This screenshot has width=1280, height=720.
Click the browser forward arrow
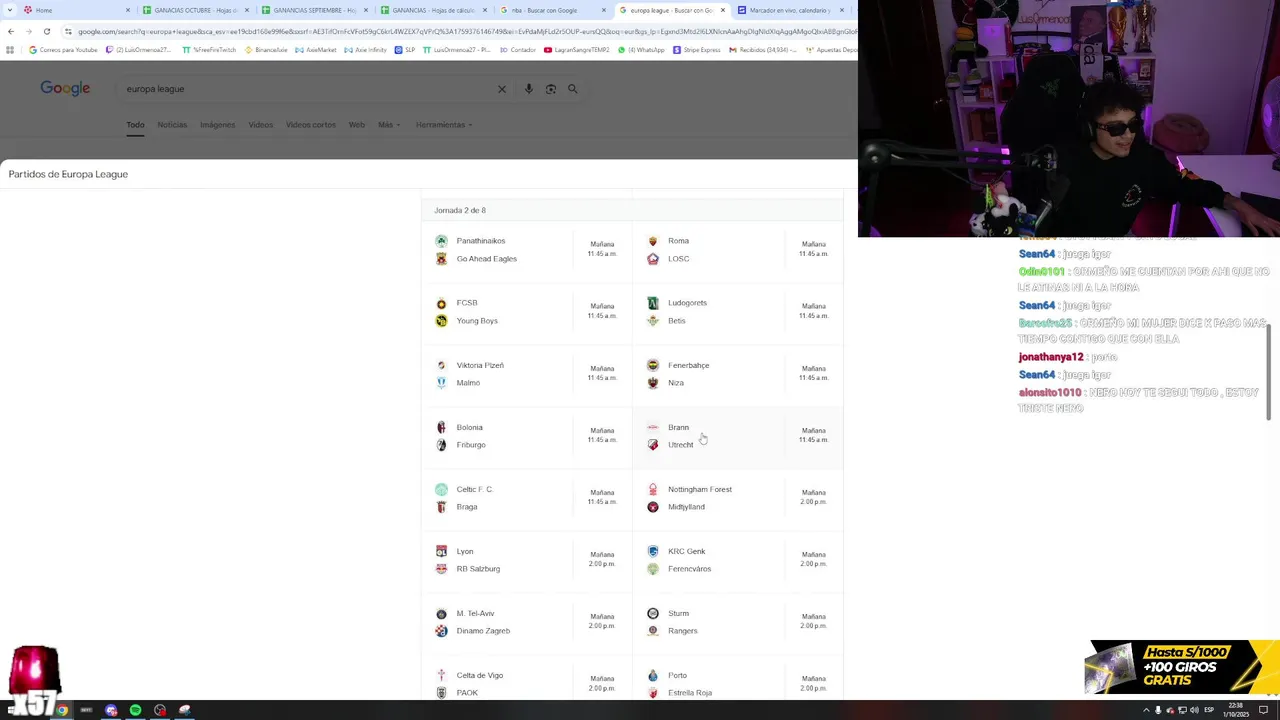tap(28, 31)
